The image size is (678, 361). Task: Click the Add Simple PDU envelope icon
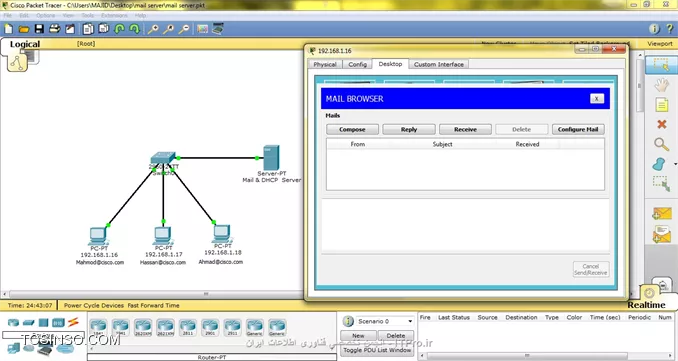pos(662,214)
